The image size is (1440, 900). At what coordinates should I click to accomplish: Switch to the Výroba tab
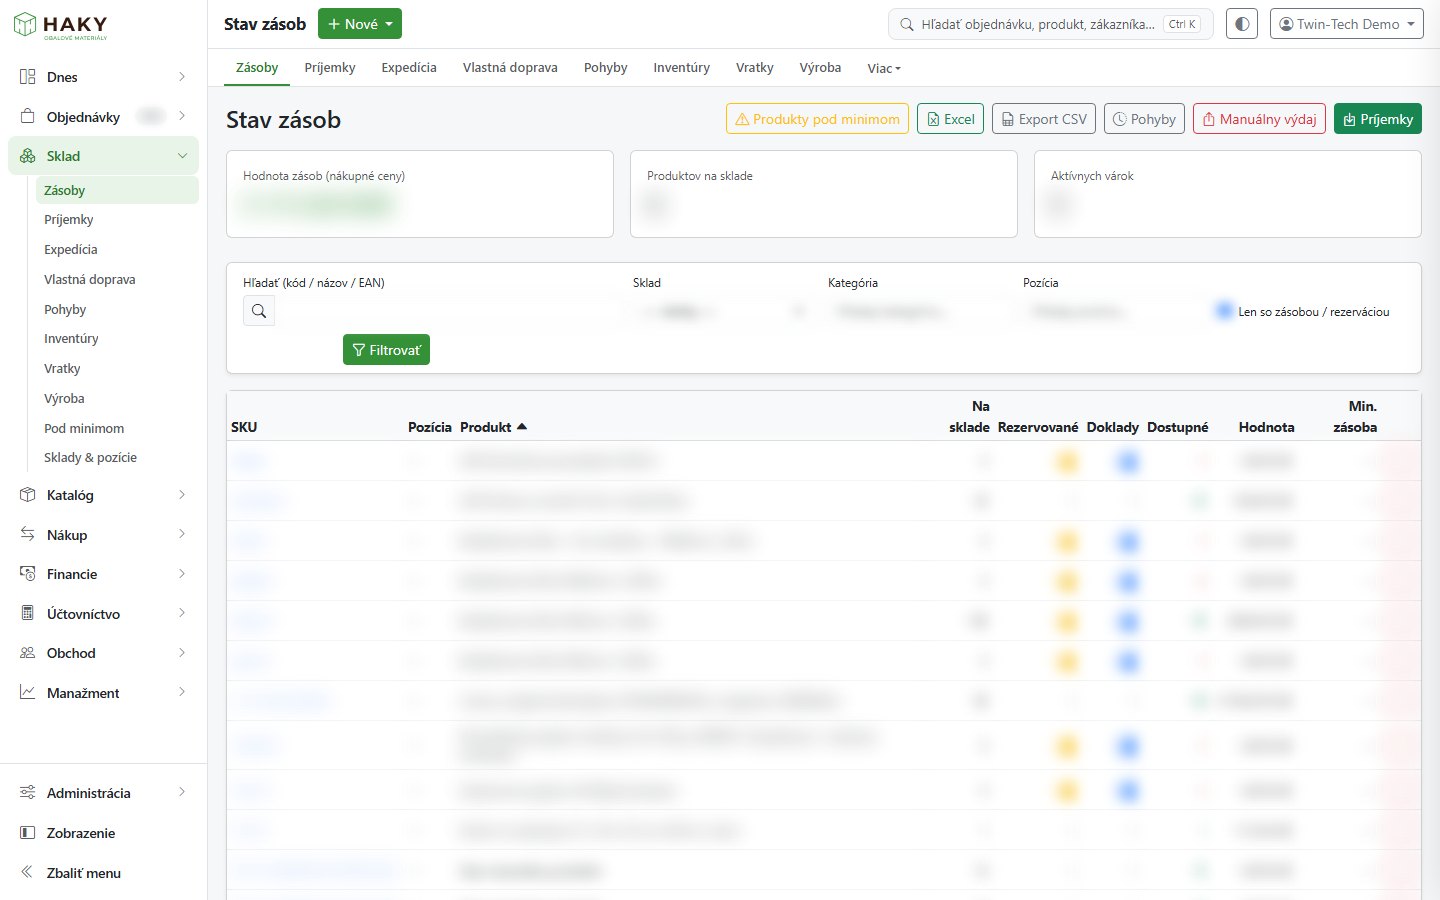pos(820,67)
